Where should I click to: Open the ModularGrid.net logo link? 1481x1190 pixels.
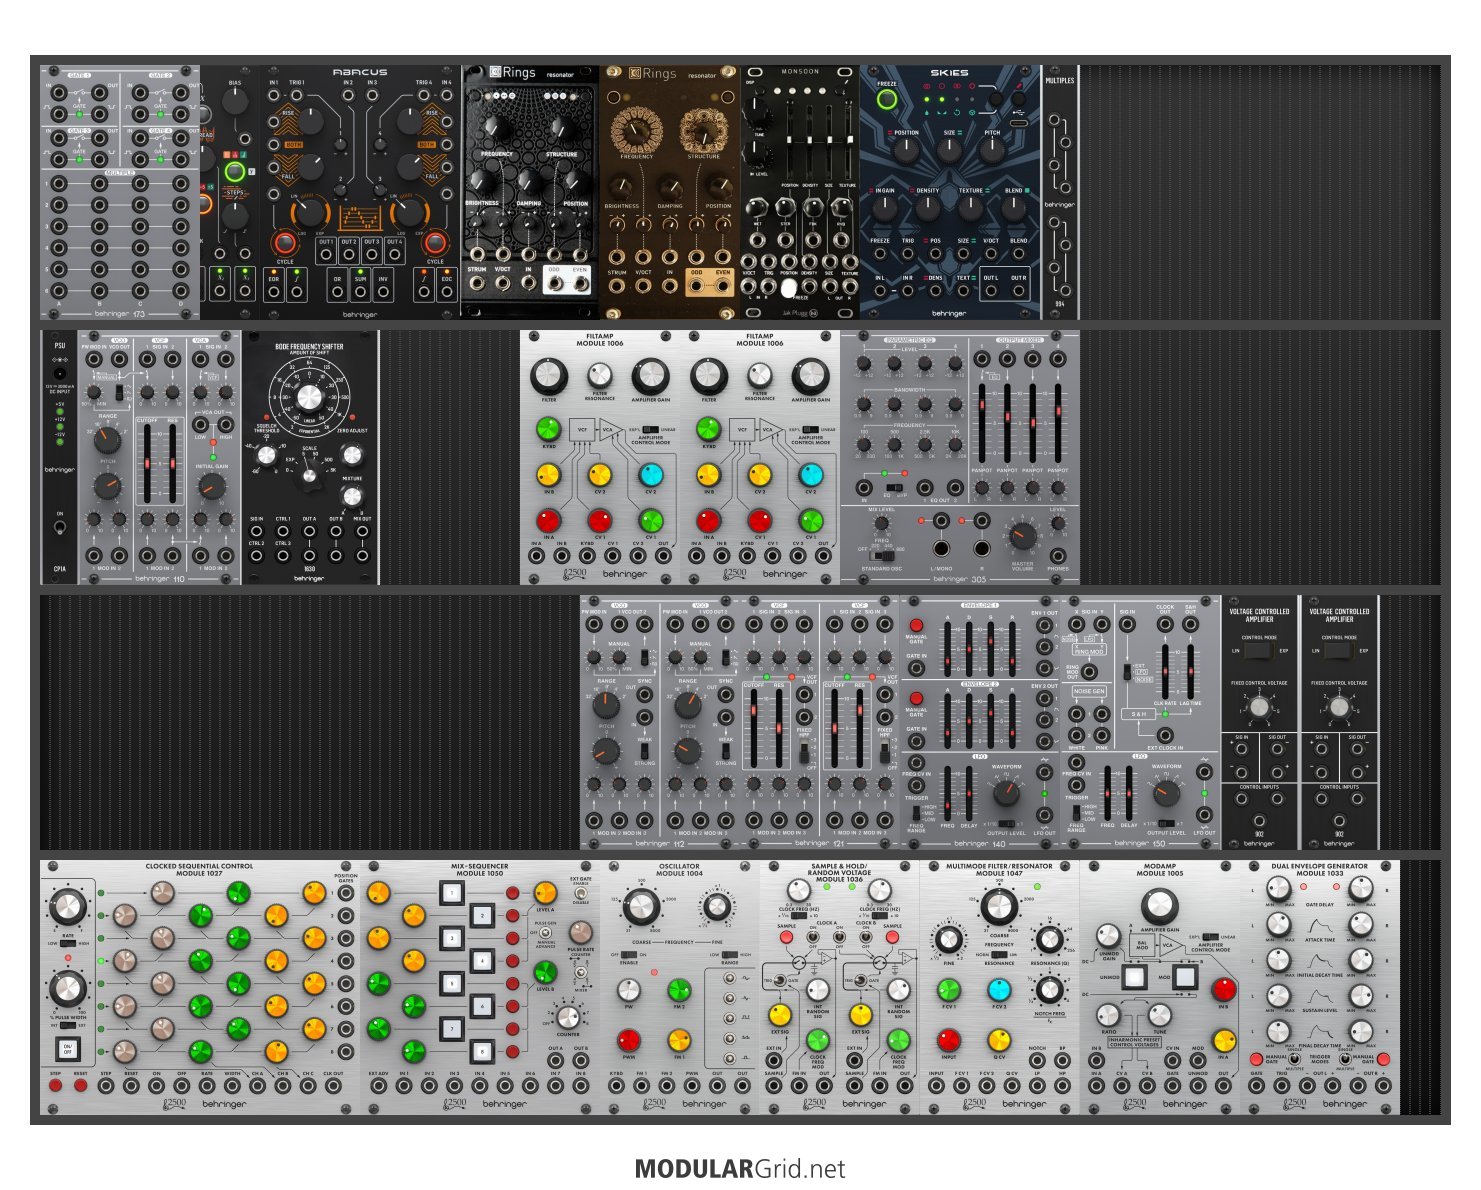[740, 1169]
